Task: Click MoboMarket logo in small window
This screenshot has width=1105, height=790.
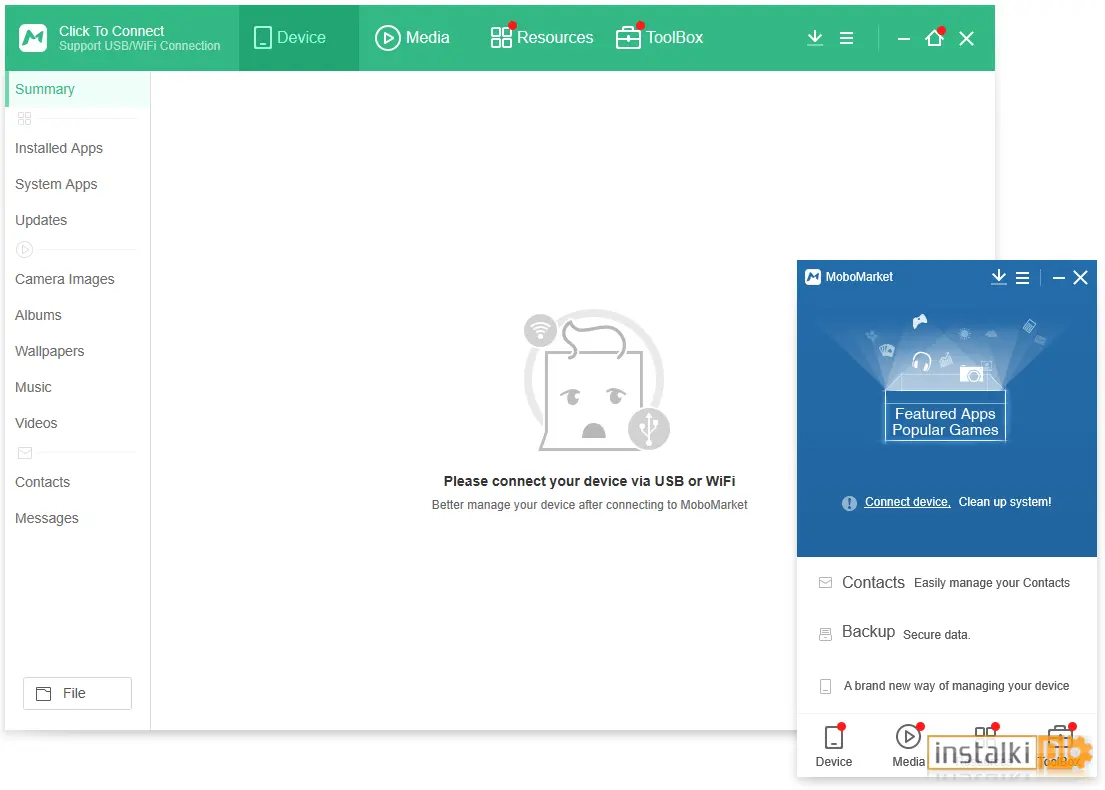Action: [x=813, y=277]
